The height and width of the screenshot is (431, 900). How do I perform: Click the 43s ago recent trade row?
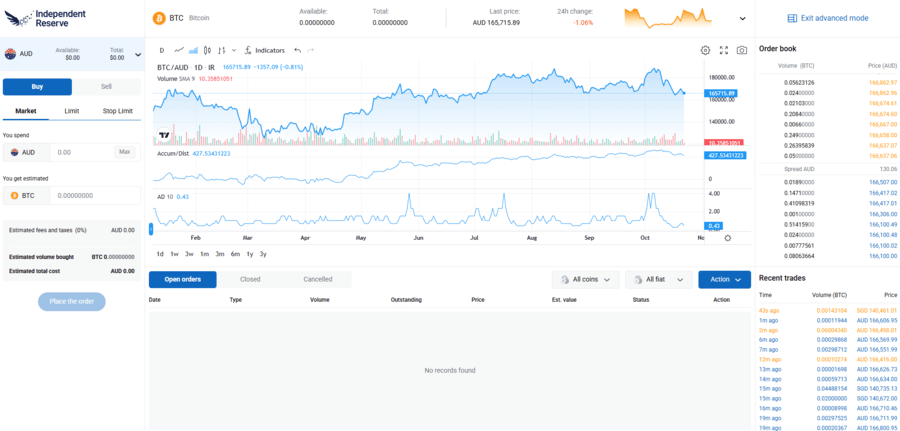828,310
